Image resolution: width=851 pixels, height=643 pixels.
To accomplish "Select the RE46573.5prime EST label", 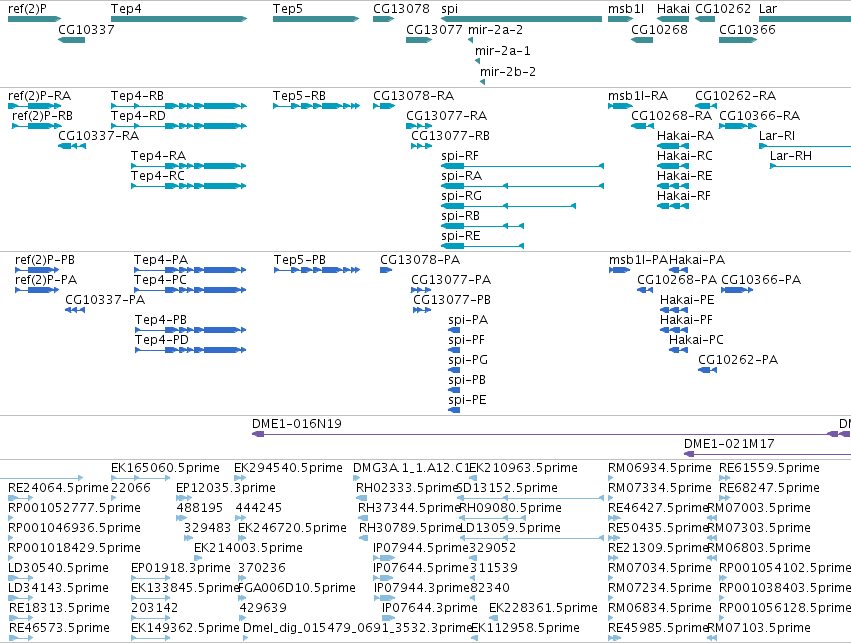I will point(59,628).
